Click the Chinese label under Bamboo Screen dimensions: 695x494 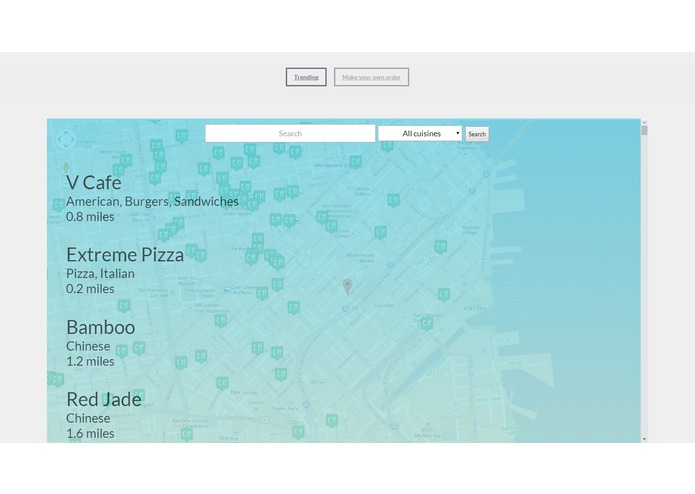[x=88, y=346]
